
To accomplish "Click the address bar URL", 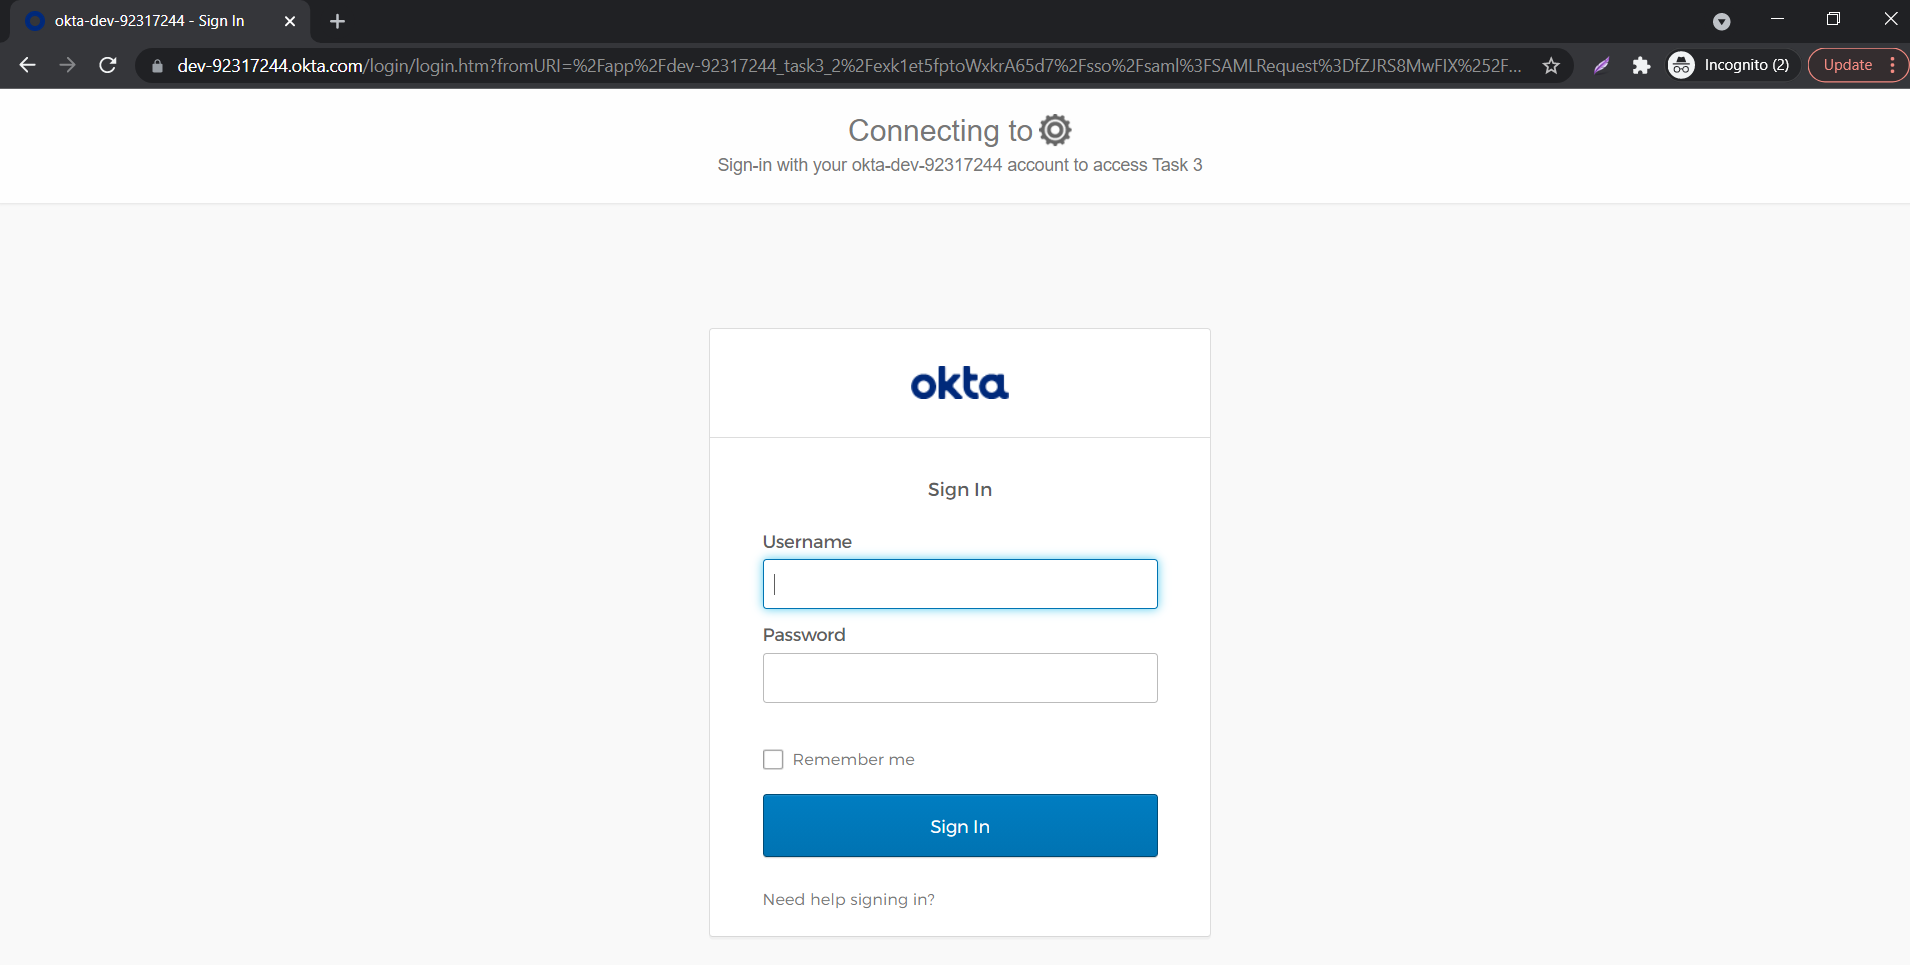I will tap(700, 65).
